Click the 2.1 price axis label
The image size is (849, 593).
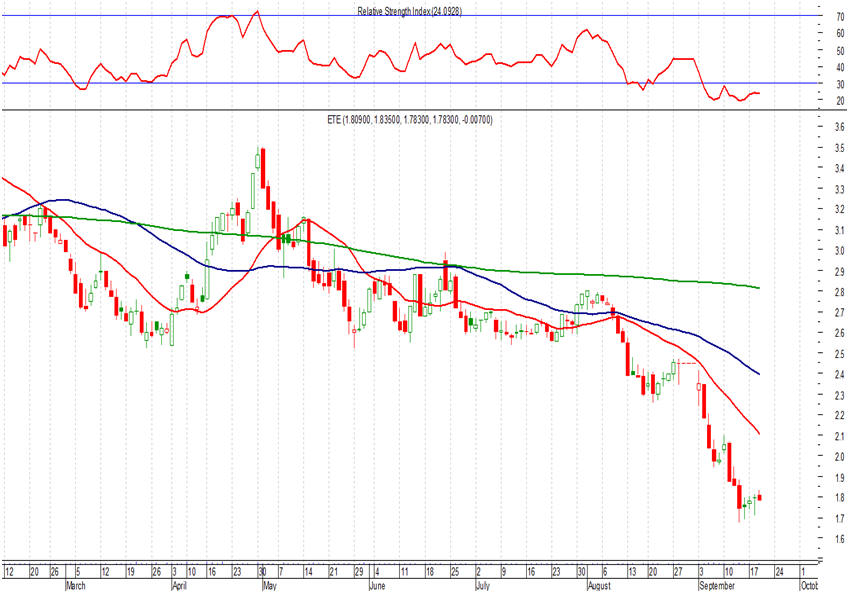[839, 436]
